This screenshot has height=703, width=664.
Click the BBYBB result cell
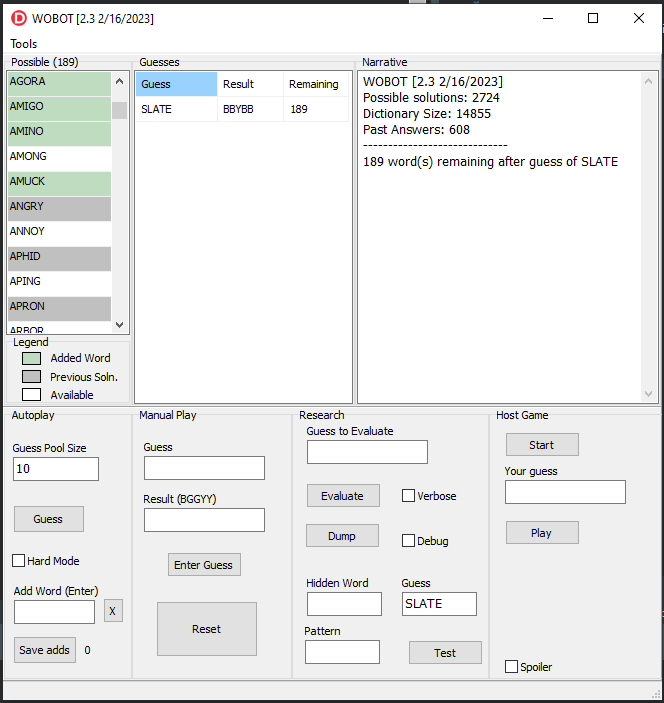pos(250,109)
